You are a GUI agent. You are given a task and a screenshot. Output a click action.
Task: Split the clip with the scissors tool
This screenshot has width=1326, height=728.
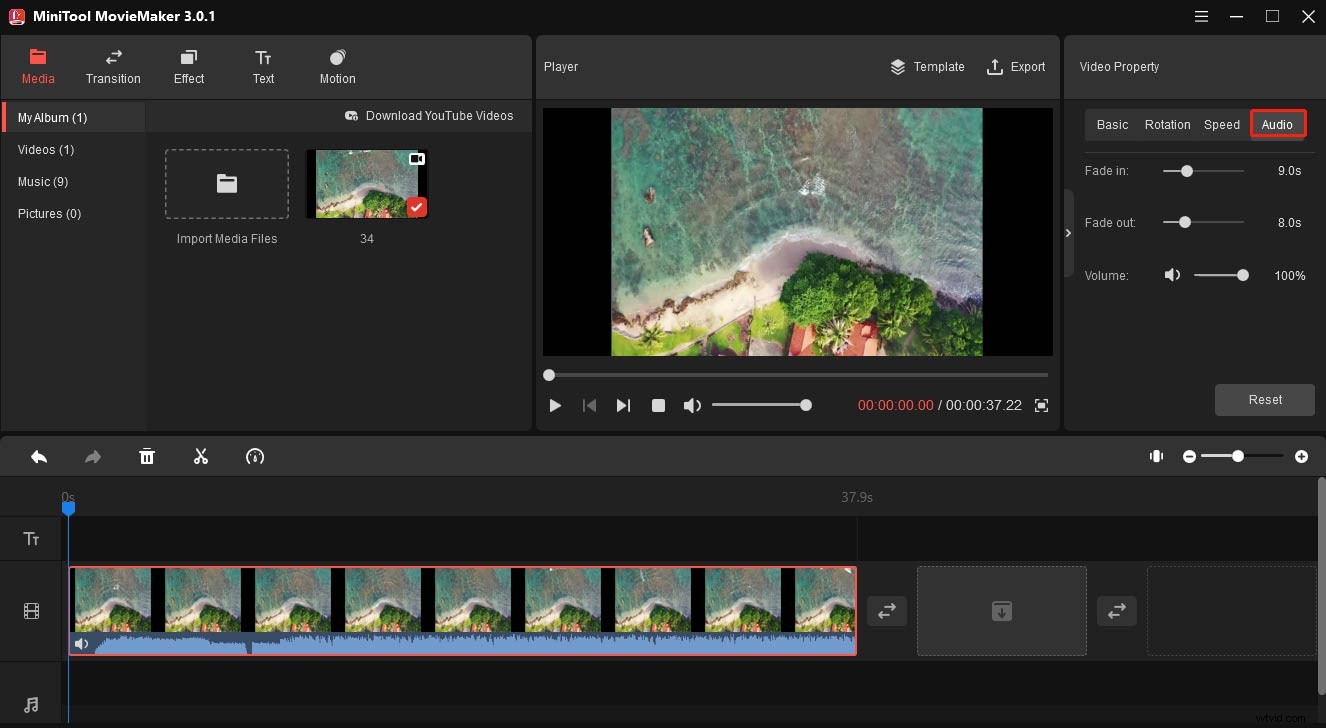(x=200, y=456)
